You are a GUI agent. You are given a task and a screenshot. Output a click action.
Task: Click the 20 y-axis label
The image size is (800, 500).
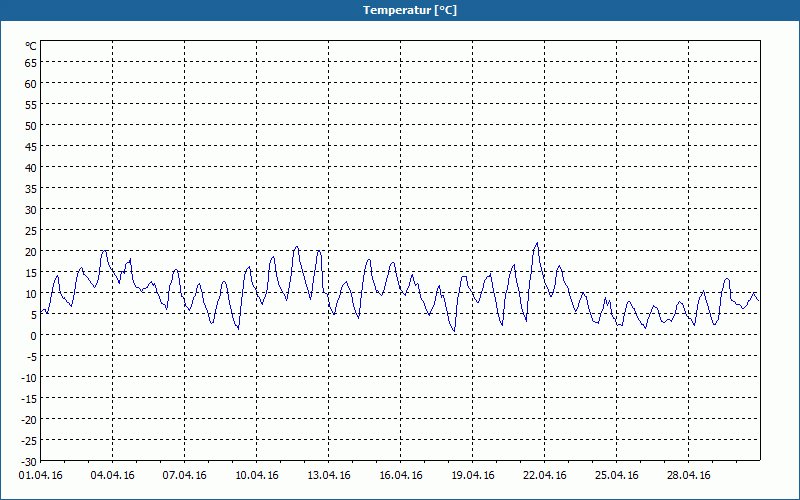click(x=31, y=252)
